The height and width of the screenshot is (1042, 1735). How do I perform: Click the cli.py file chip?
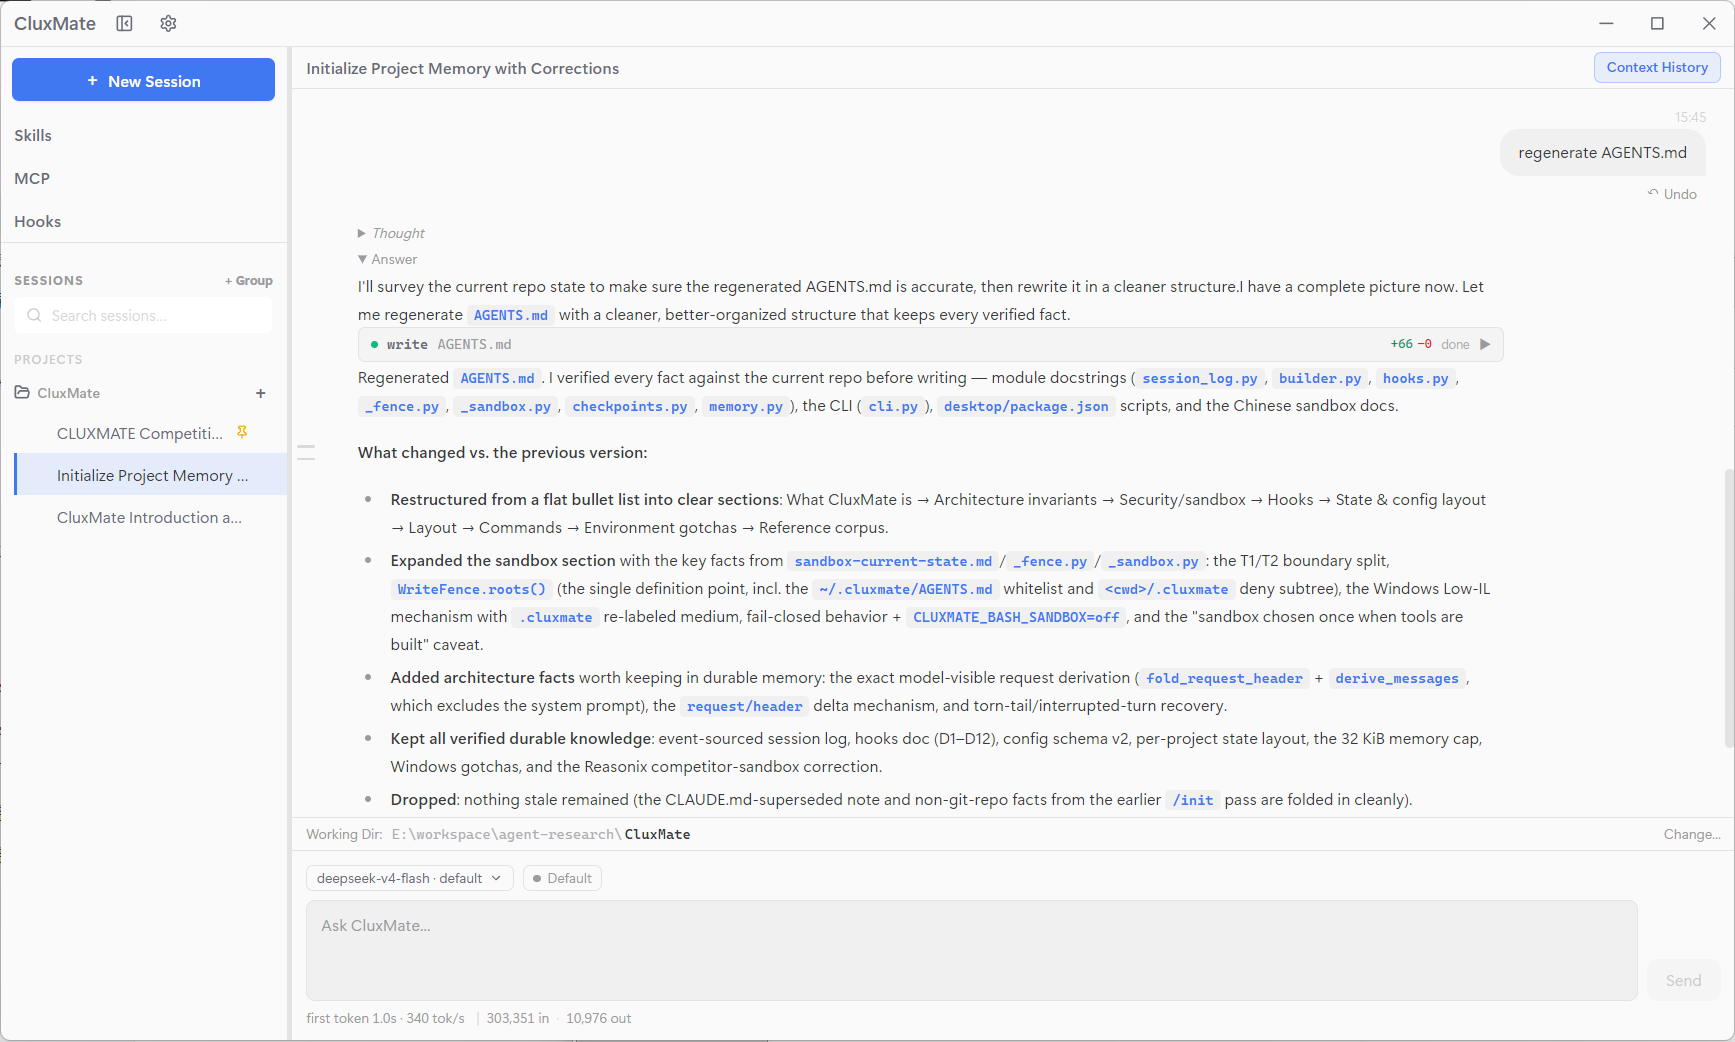tap(893, 406)
